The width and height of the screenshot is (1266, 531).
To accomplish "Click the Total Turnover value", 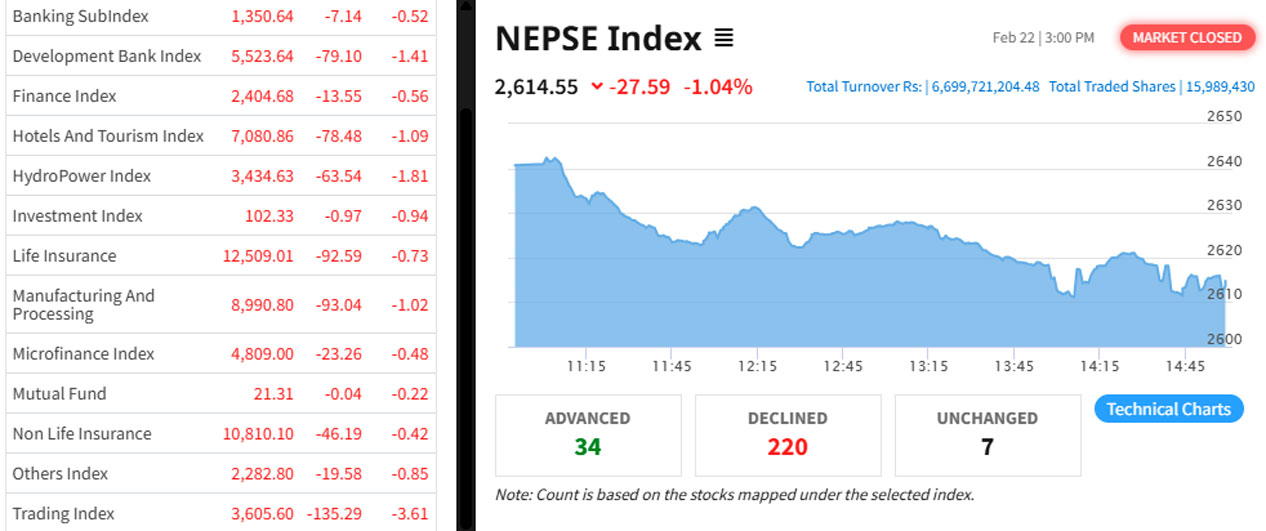I will point(985,87).
